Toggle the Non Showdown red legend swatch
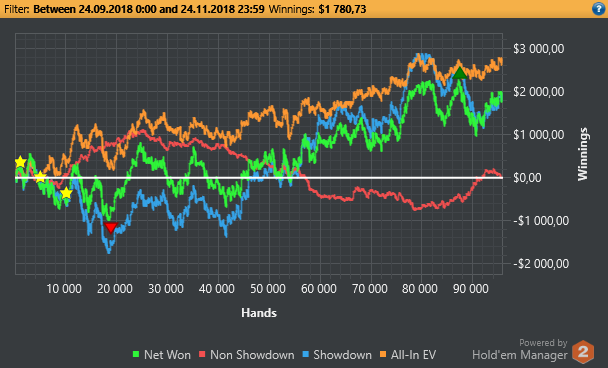Image resolution: width=608 pixels, height=368 pixels. pos(202,354)
